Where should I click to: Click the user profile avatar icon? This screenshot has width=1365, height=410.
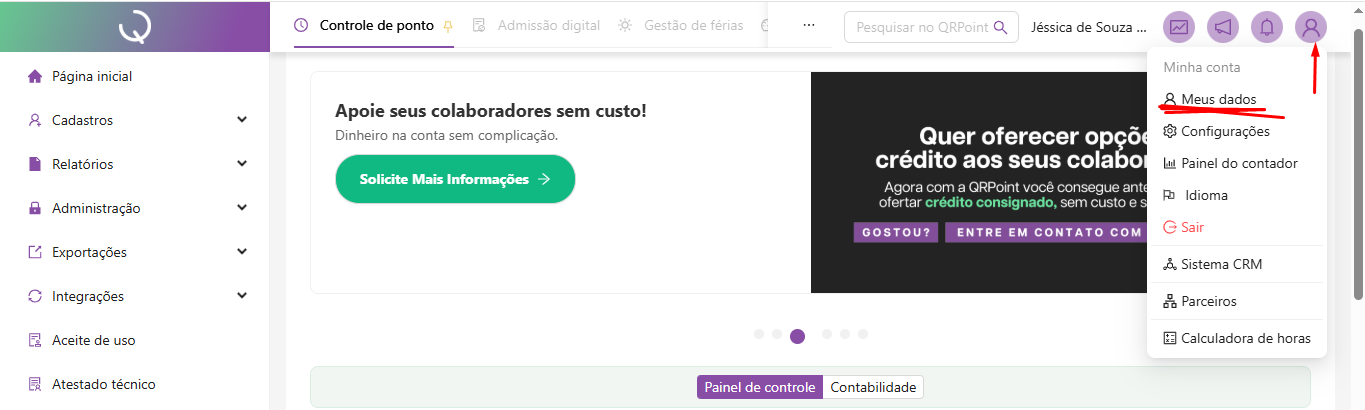[x=1310, y=27]
